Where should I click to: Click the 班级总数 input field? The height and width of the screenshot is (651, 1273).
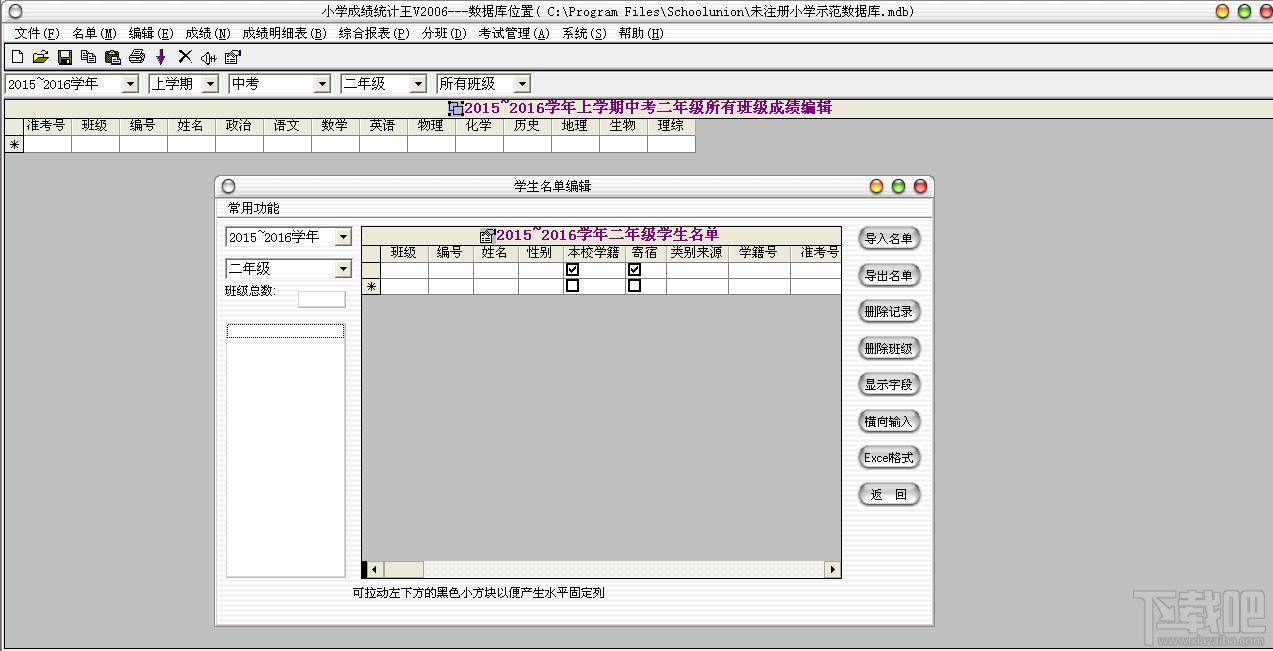point(321,299)
